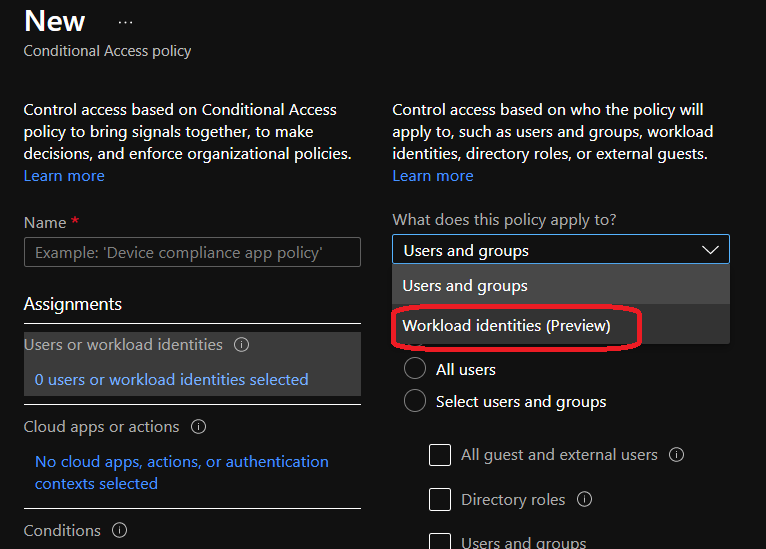Open Learn more link under policy applies description
The width and height of the screenshot is (766, 549).
coord(433,176)
